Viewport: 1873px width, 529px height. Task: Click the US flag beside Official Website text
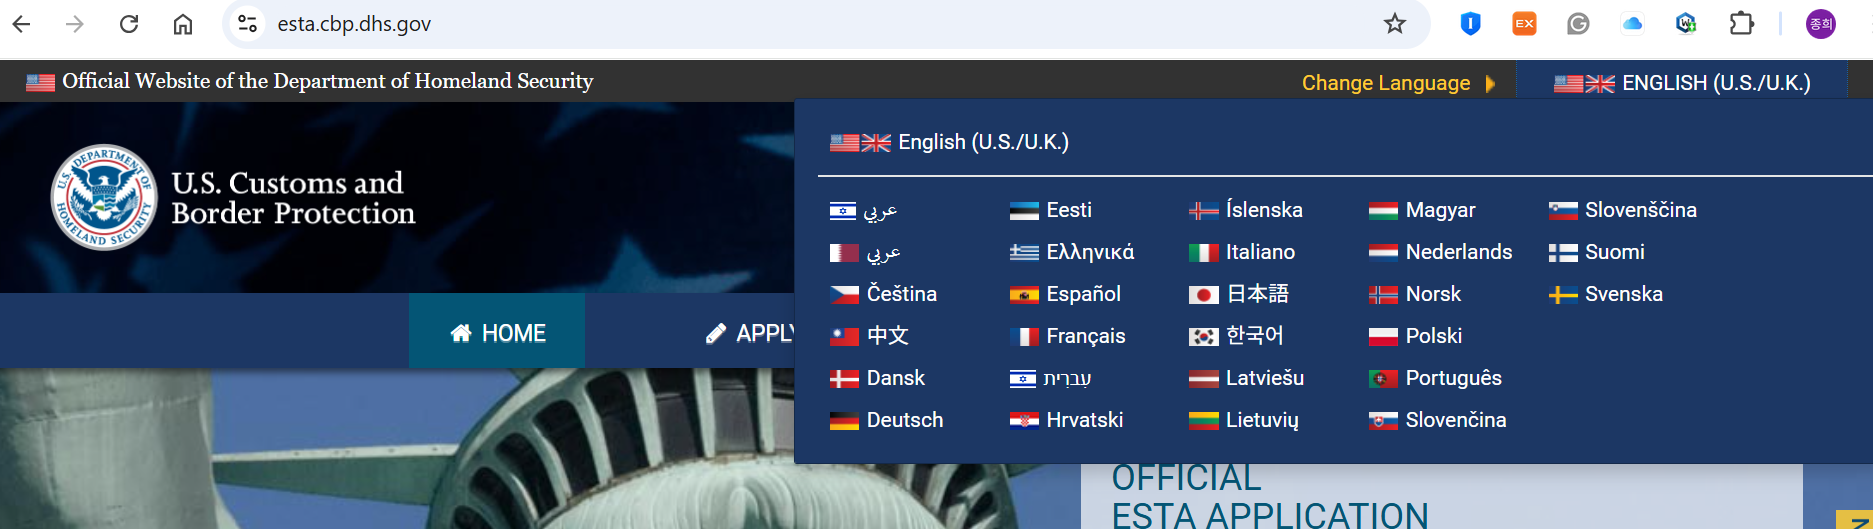pyautogui.click(x=40, y=82)
